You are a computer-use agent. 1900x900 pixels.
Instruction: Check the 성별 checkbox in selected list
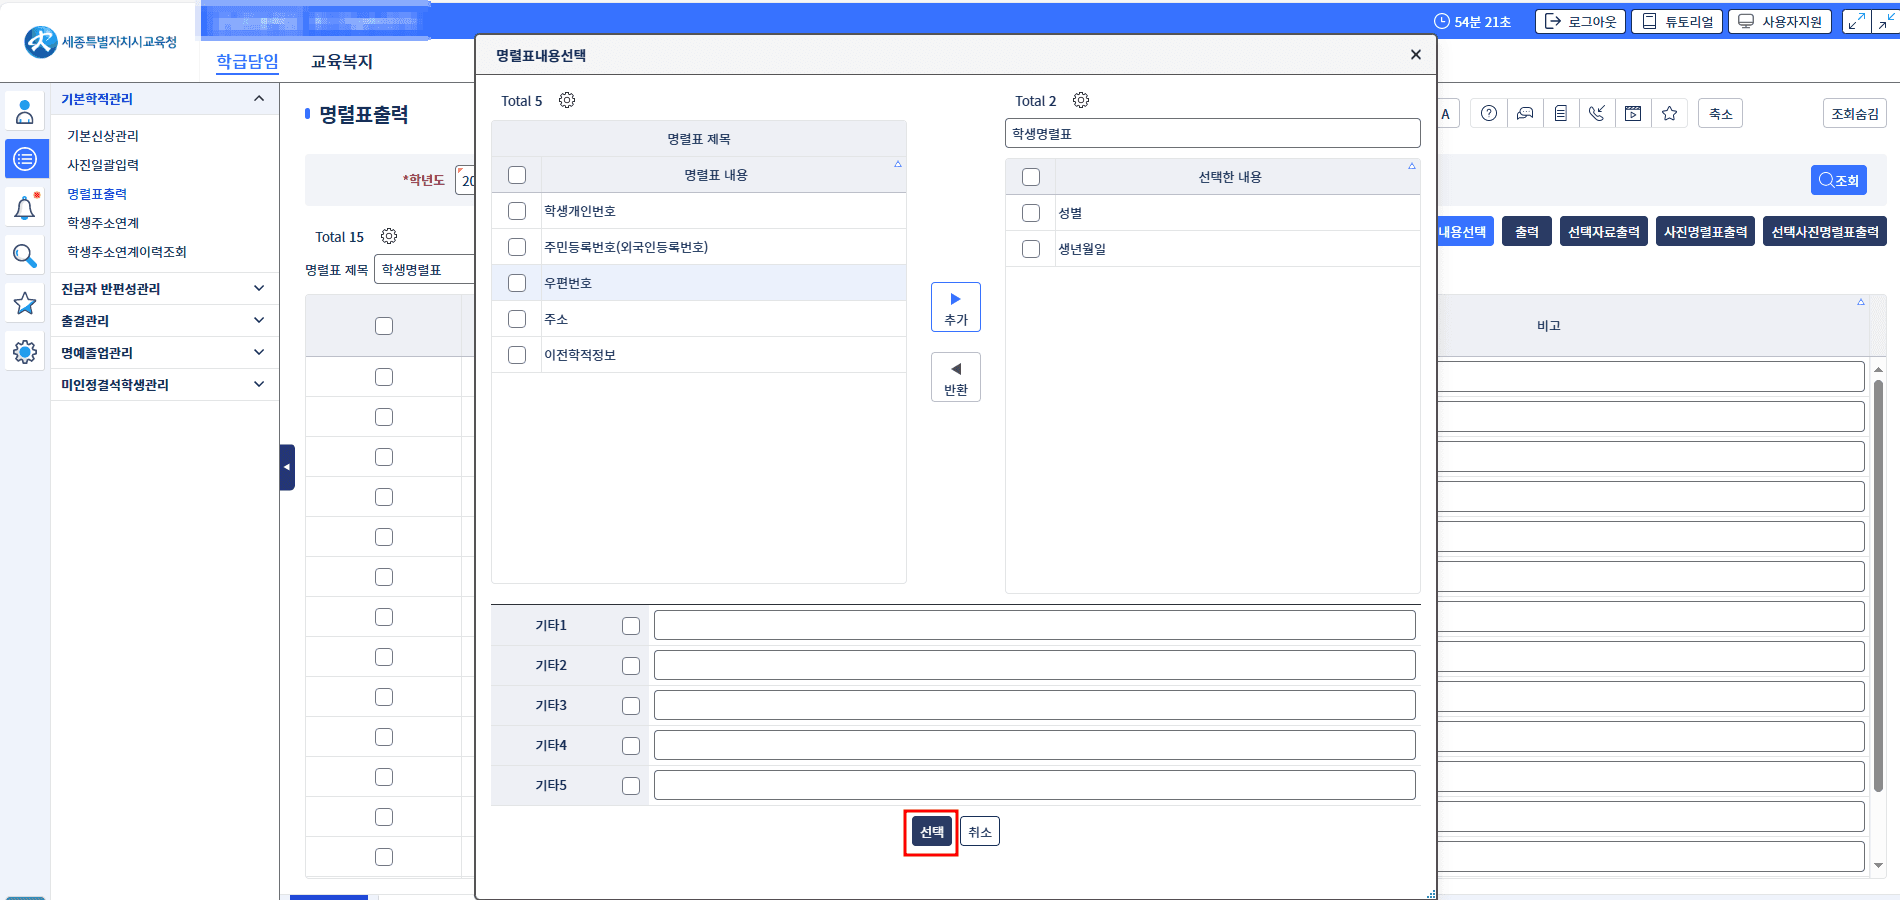coord(1031,213)
